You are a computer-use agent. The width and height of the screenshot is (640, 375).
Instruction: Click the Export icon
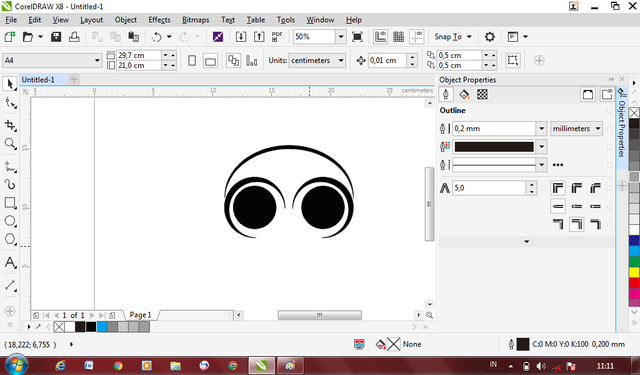click(x=259, y=37)
